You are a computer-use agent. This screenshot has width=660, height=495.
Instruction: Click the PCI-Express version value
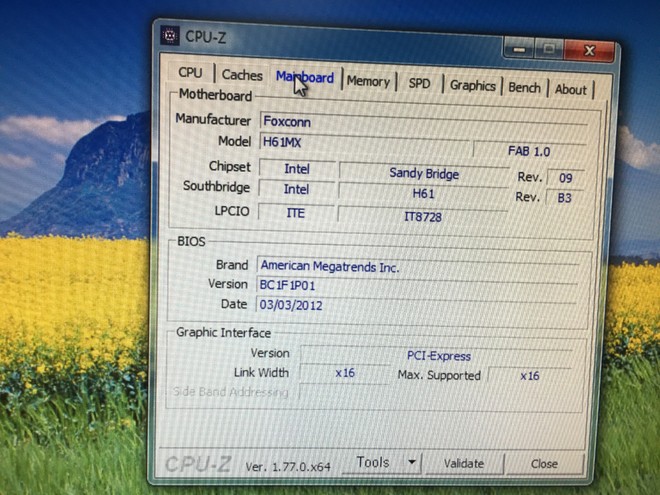tap(438, 356)
